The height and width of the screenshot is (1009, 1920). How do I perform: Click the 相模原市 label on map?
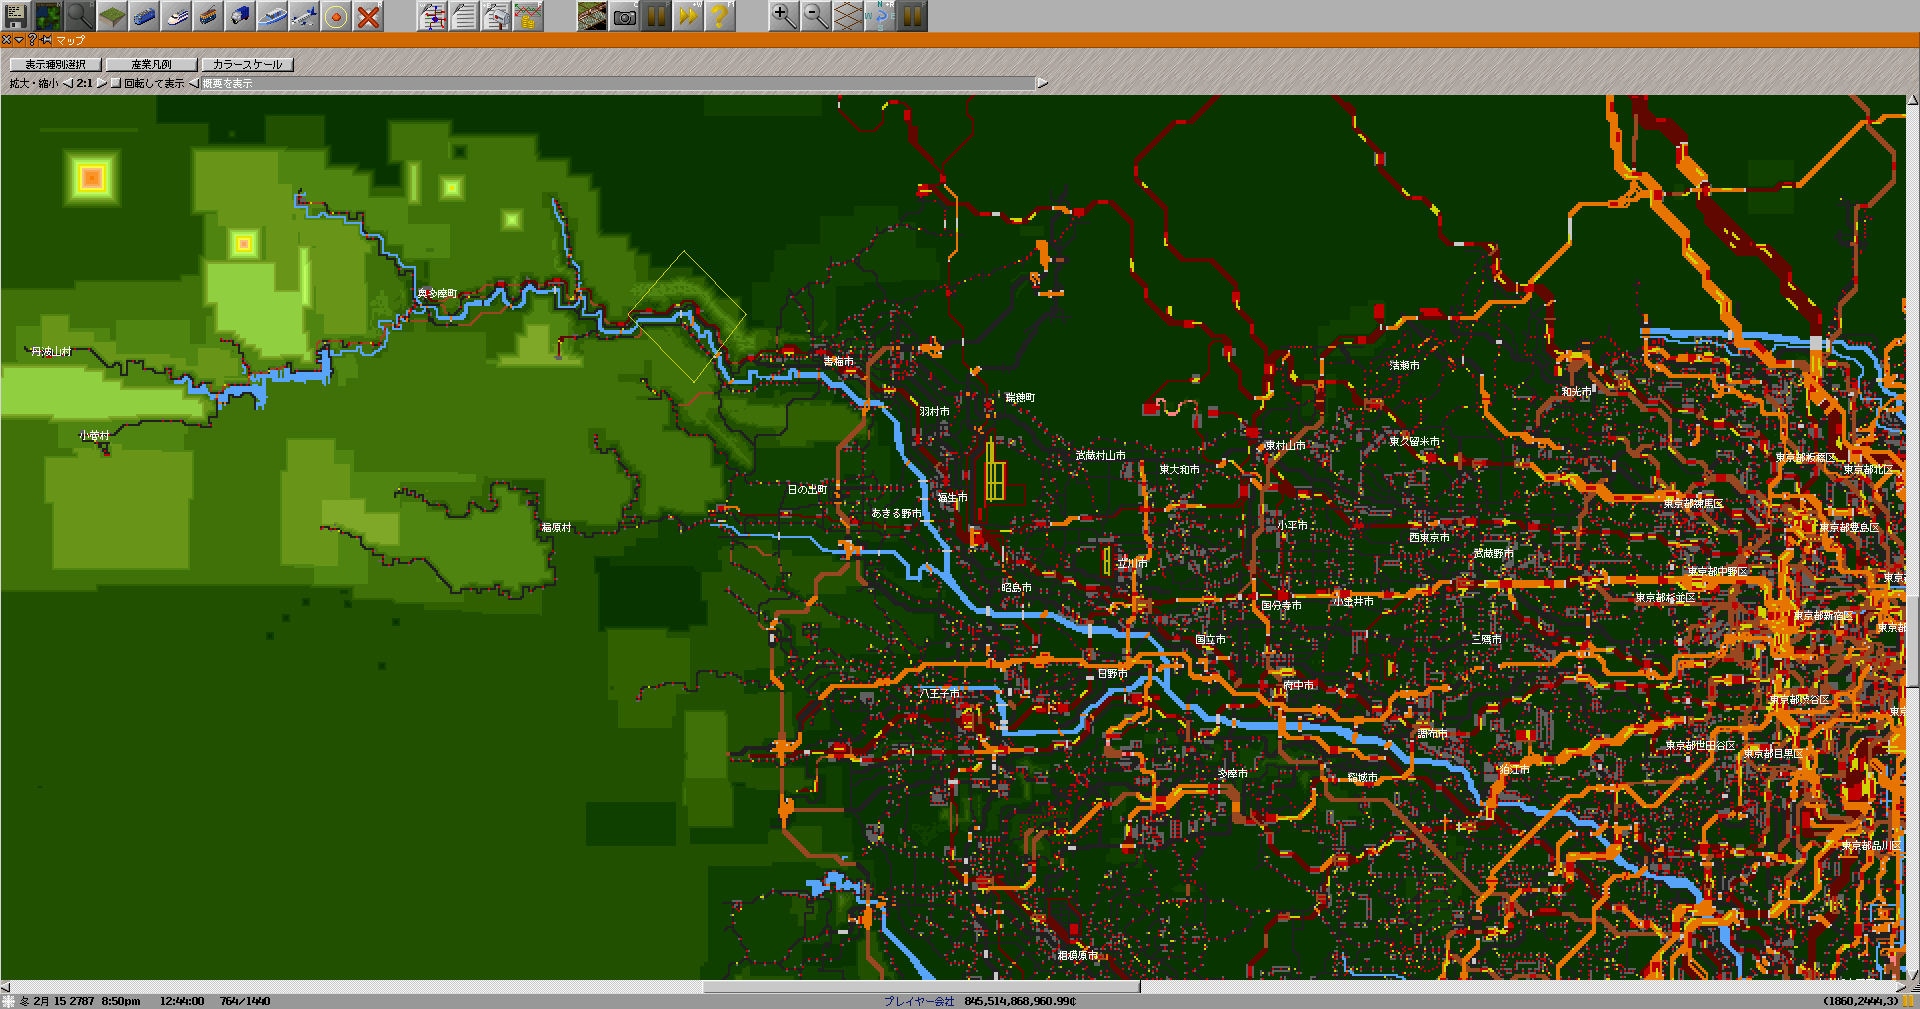point(1078,955)
